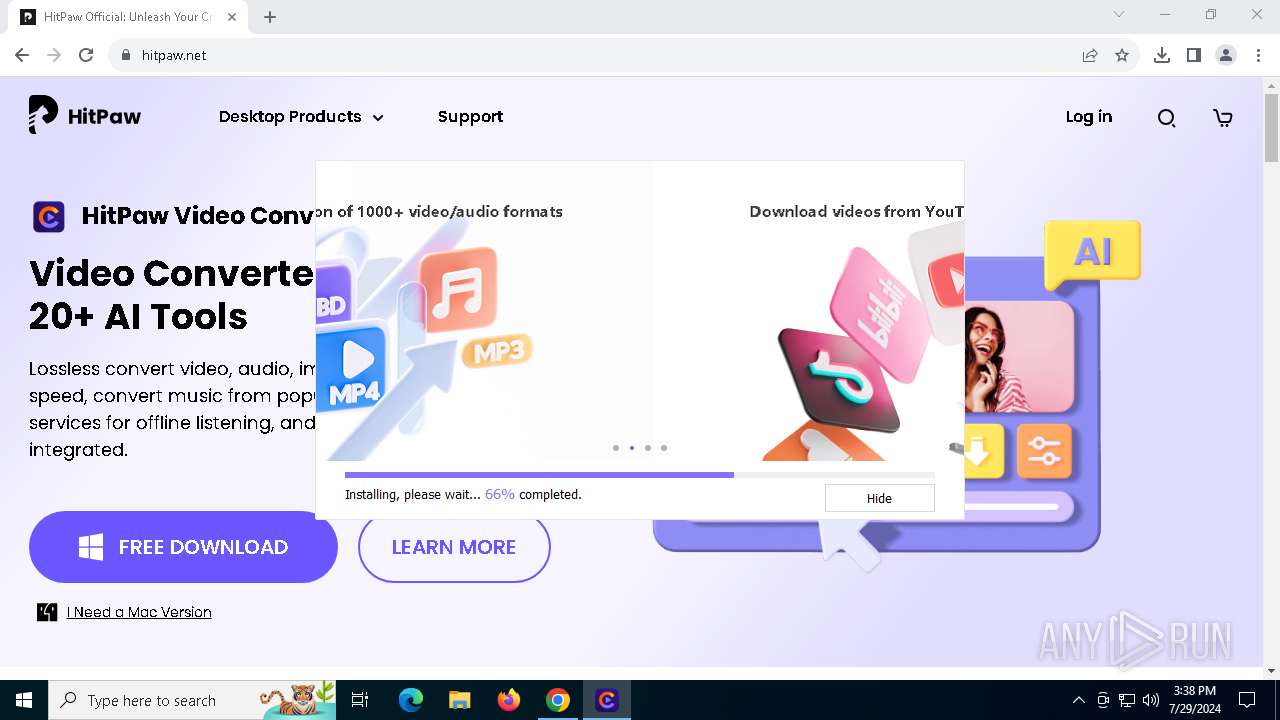The height and width of the screenshot is (720, 1280).
Task: Click the HitPaw logo in header
Action: click(x=85, y=115)
